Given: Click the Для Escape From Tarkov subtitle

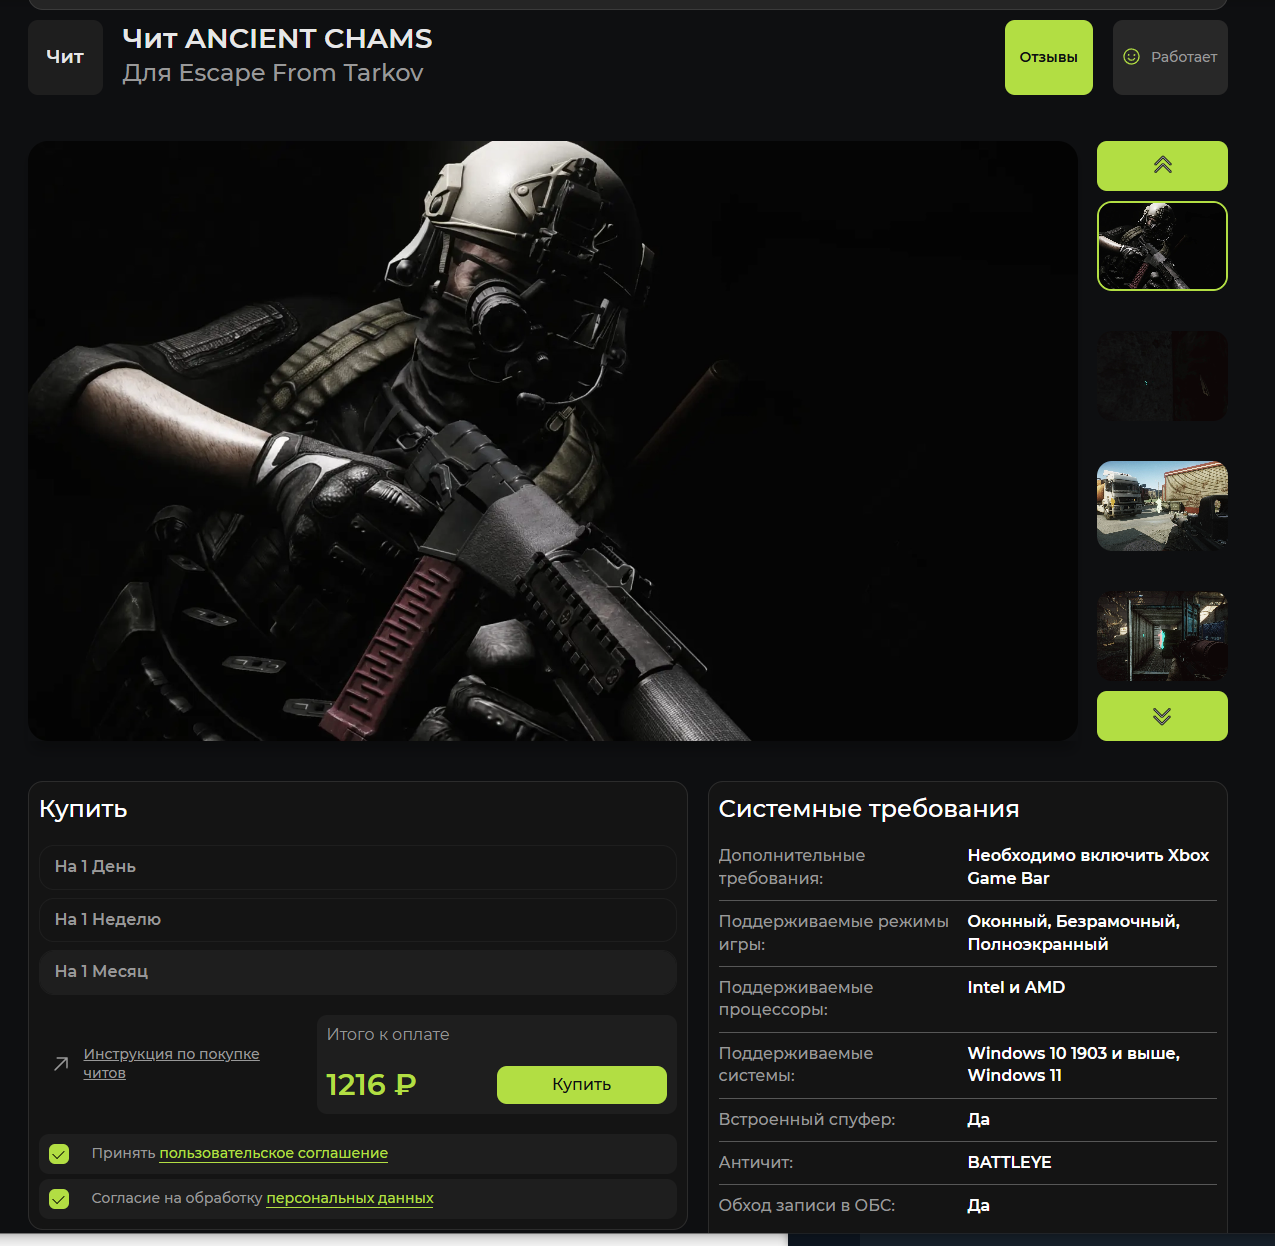Looking at the screenshot, I should coord(273,73).
